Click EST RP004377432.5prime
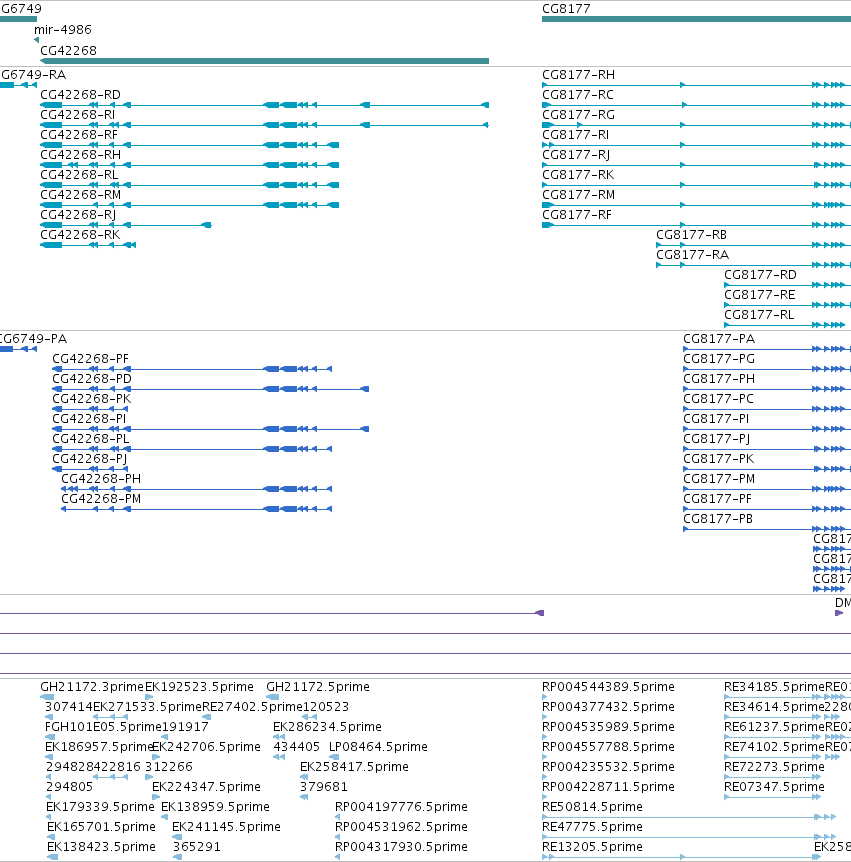Screen dimensions: 851x862 [608, 706]
